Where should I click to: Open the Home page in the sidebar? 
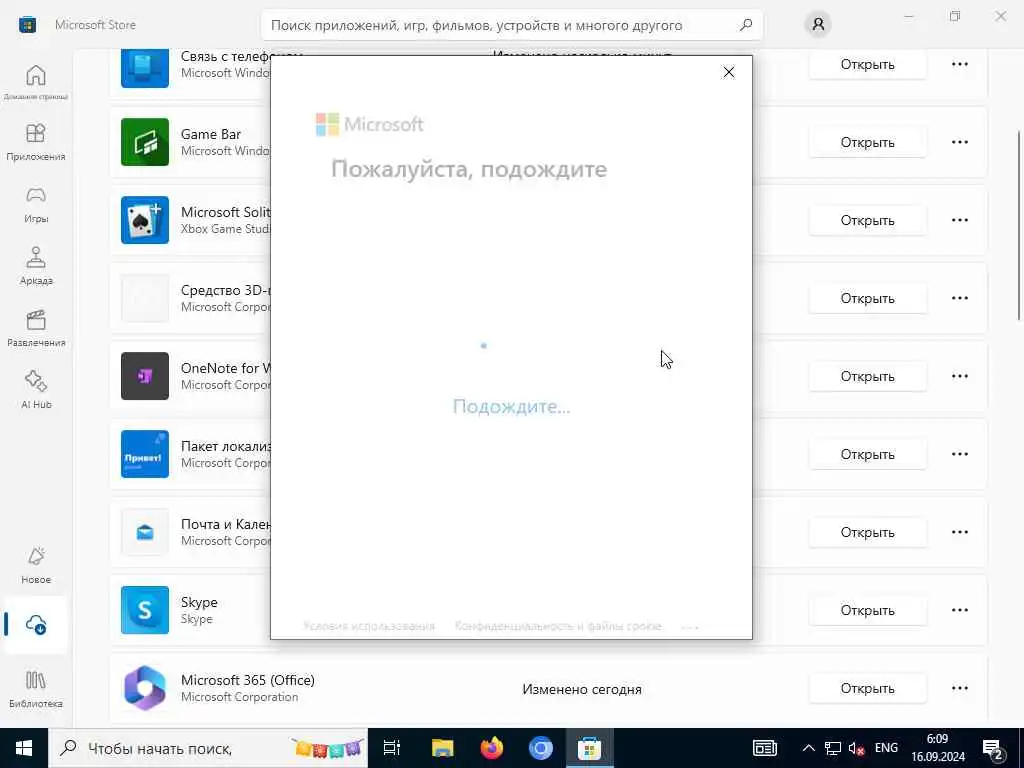coord(36,82)
